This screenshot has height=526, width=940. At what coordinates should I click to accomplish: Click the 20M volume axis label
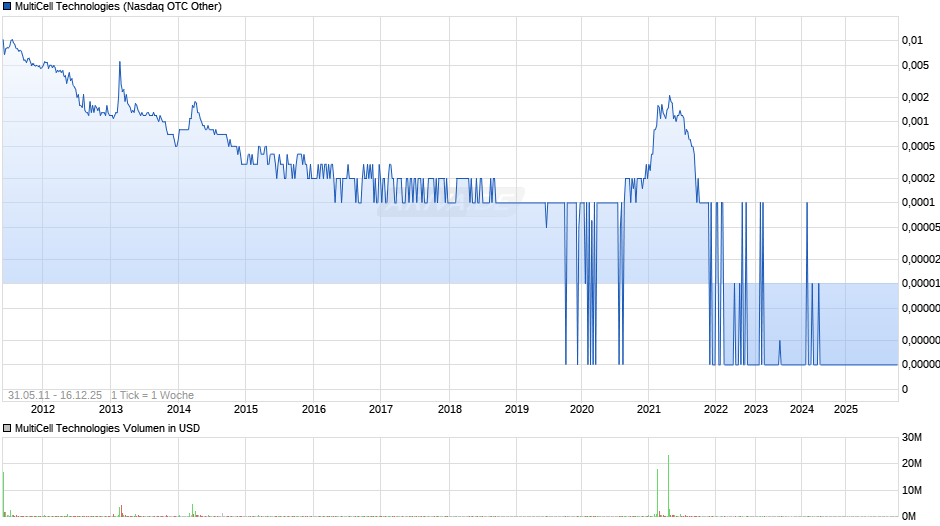(x=912, y=463)
